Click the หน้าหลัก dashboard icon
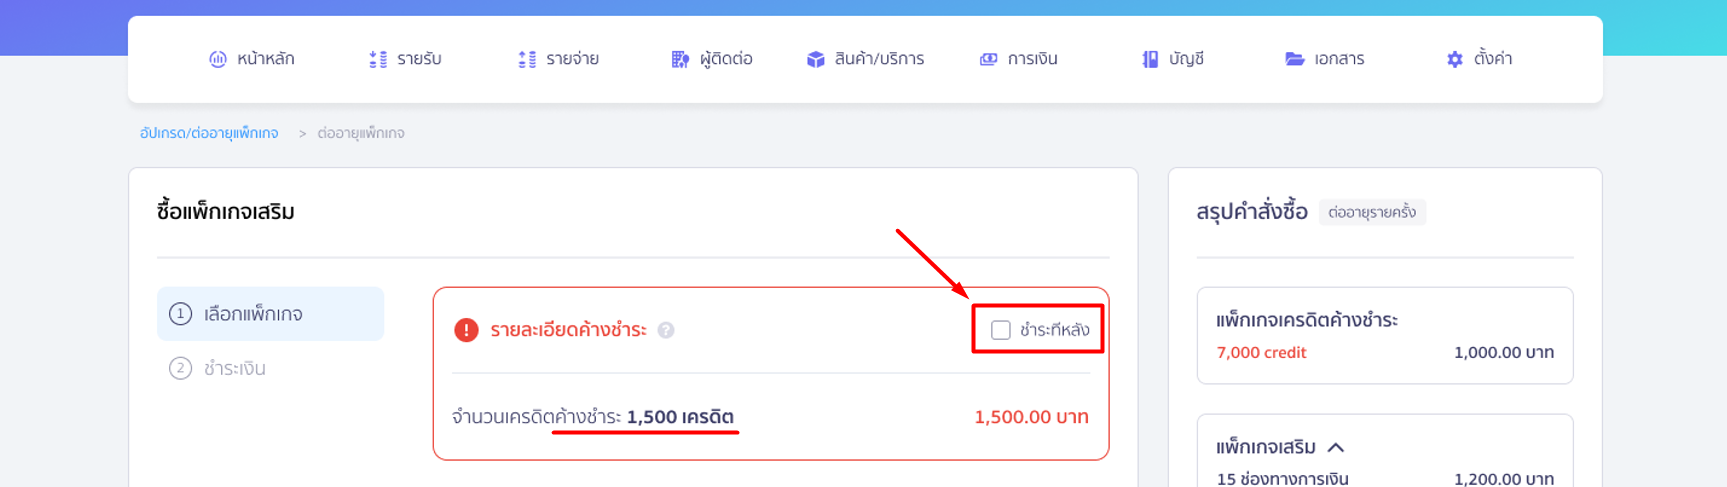This screenshot has width=1727, height=487. click(218, 59)
